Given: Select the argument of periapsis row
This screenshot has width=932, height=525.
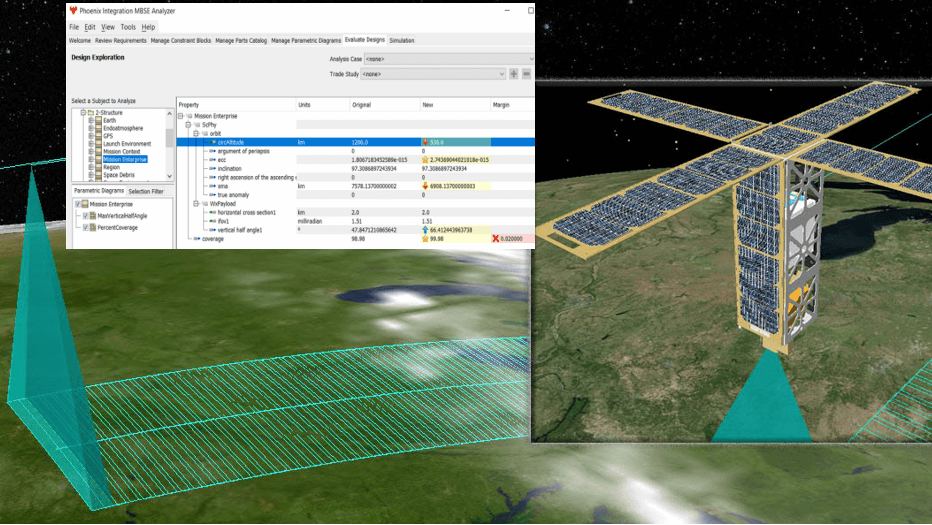Looking at the screenshot, I should point(355,151).
